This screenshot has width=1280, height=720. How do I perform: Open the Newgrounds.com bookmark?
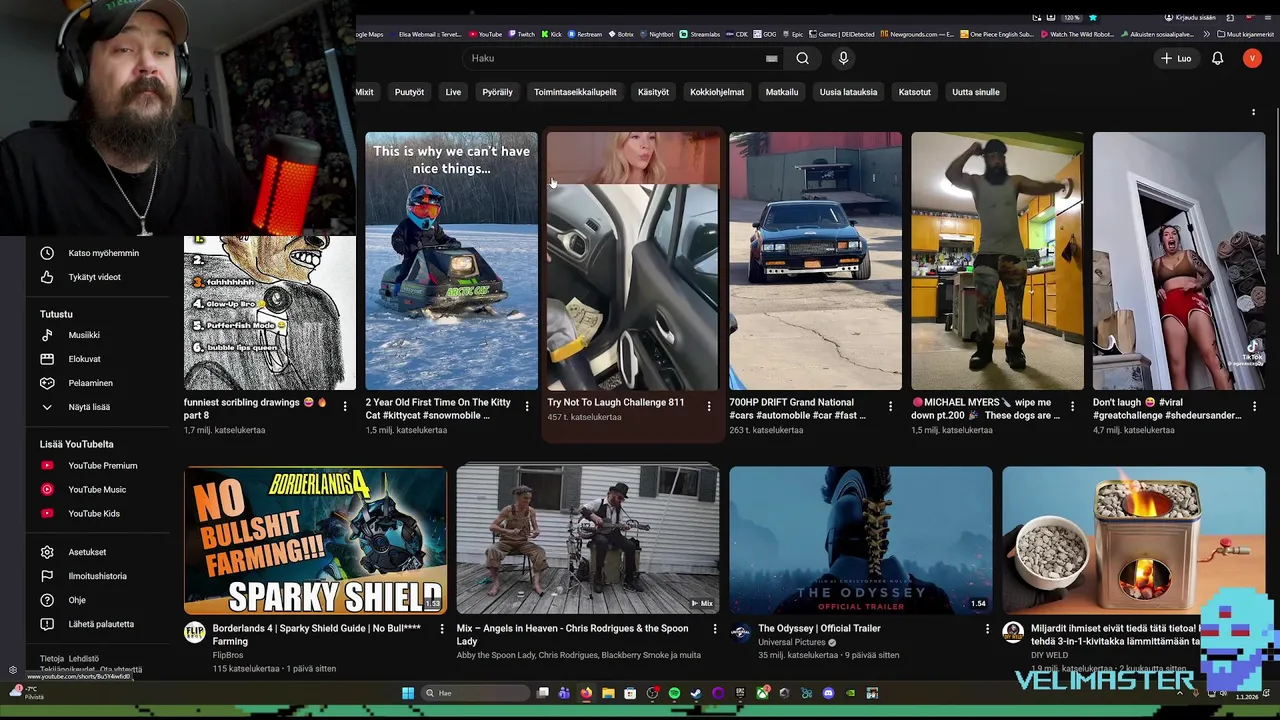click(x=917, y=34)
